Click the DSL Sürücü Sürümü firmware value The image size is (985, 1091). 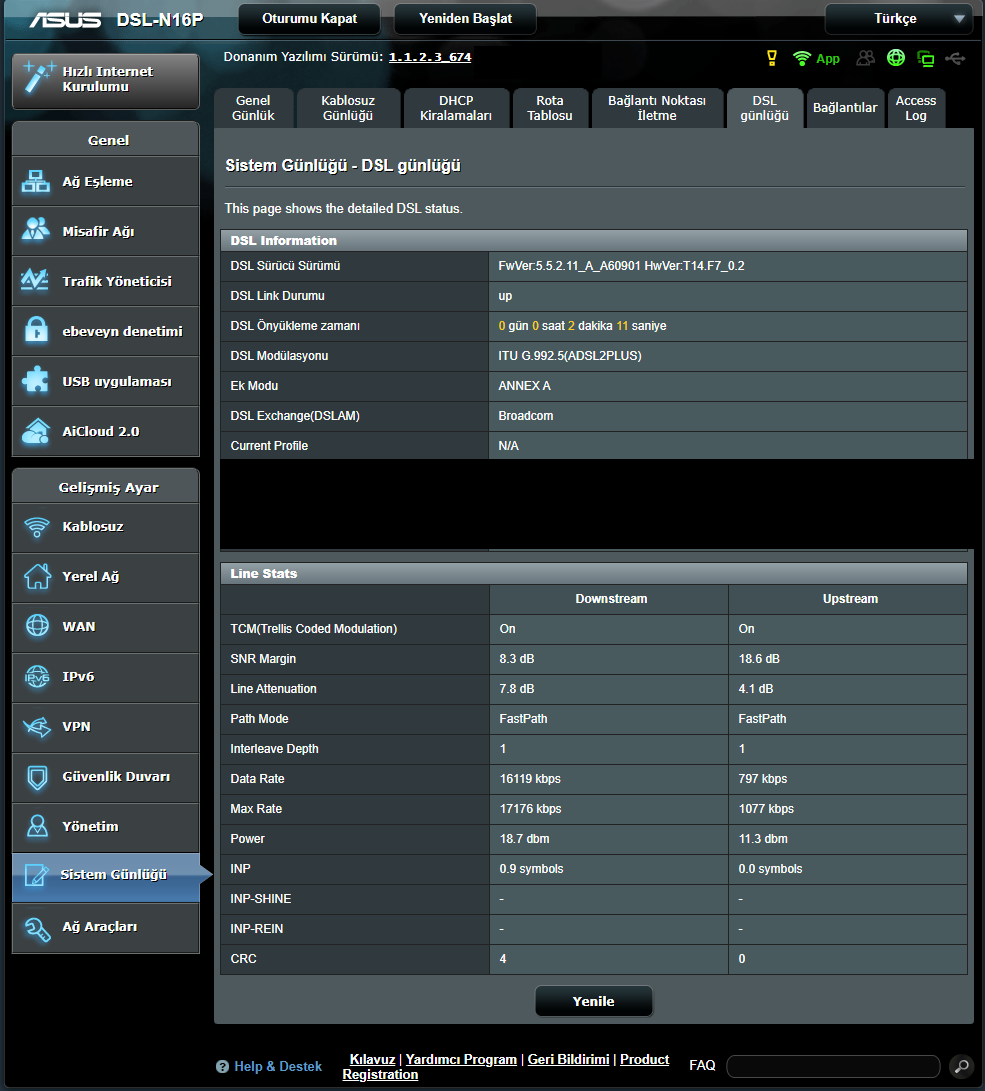coord(621,266)
